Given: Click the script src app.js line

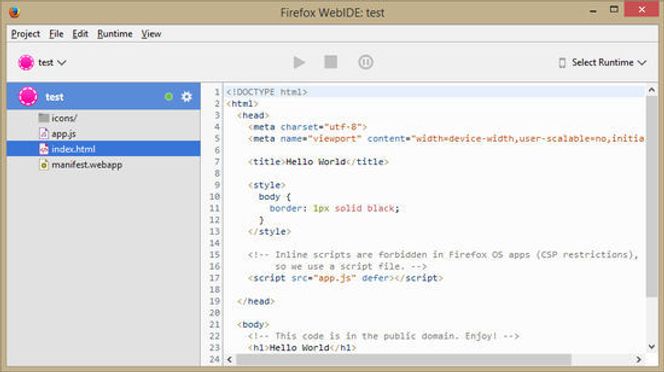Looking at the screenshot, I should click(346, 278).
